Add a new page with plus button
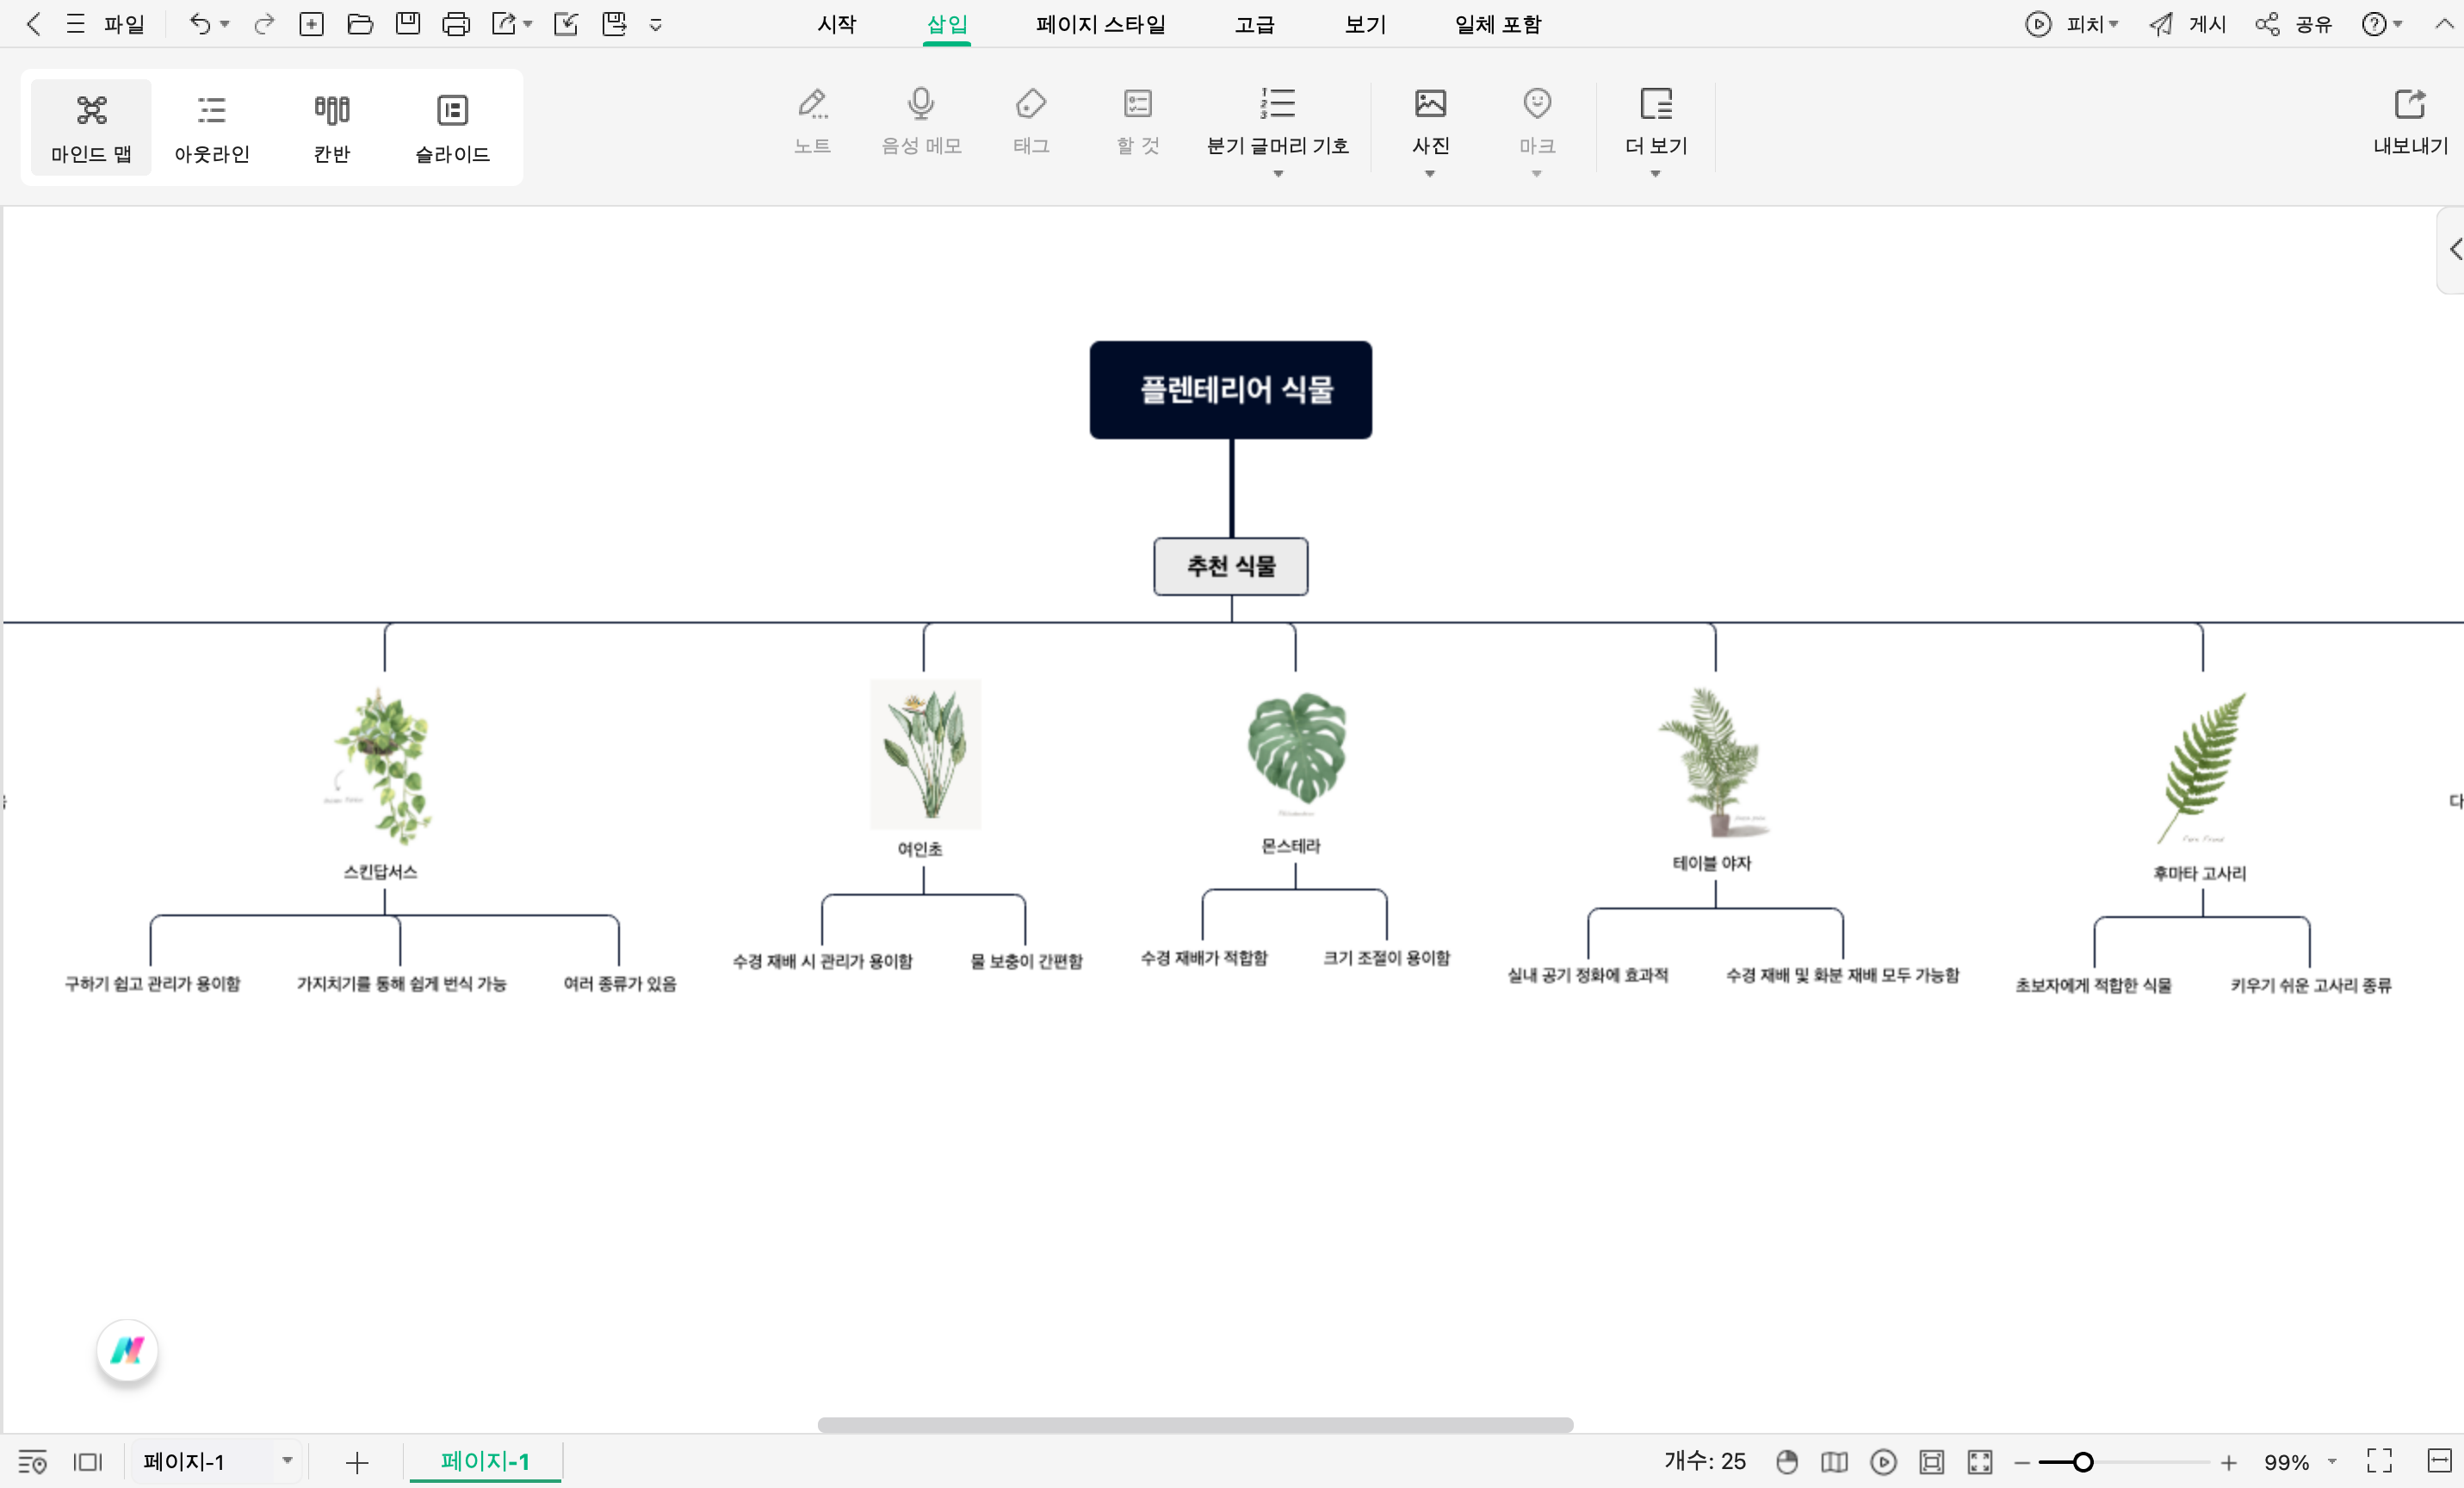Image resolution: width=2464 pixels, height=1488 pixels. (357, 1463)
